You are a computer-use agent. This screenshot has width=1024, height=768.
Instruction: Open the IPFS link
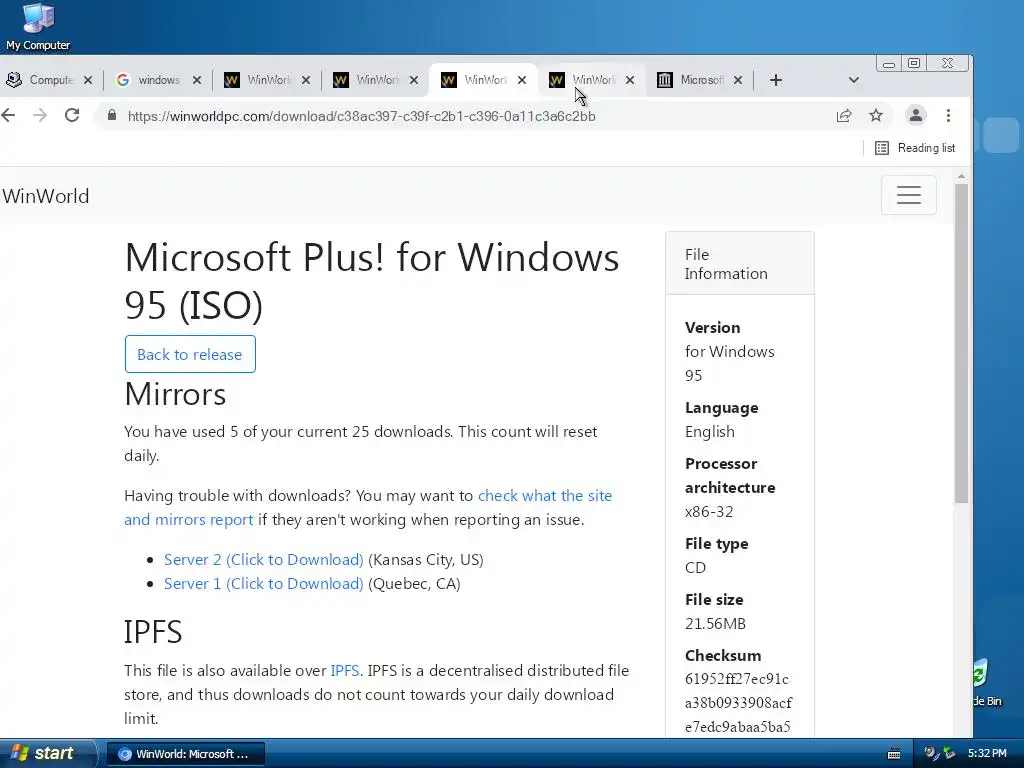tap(345, 671)
